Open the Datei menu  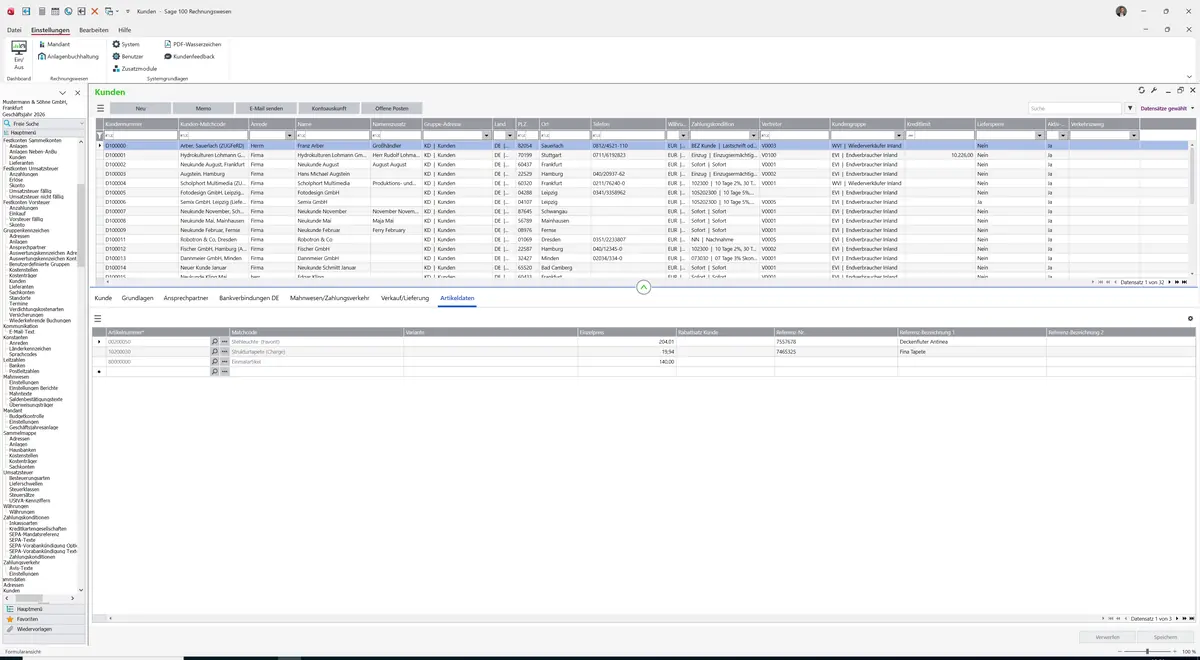pyautogui.click(x=14, y=30)
